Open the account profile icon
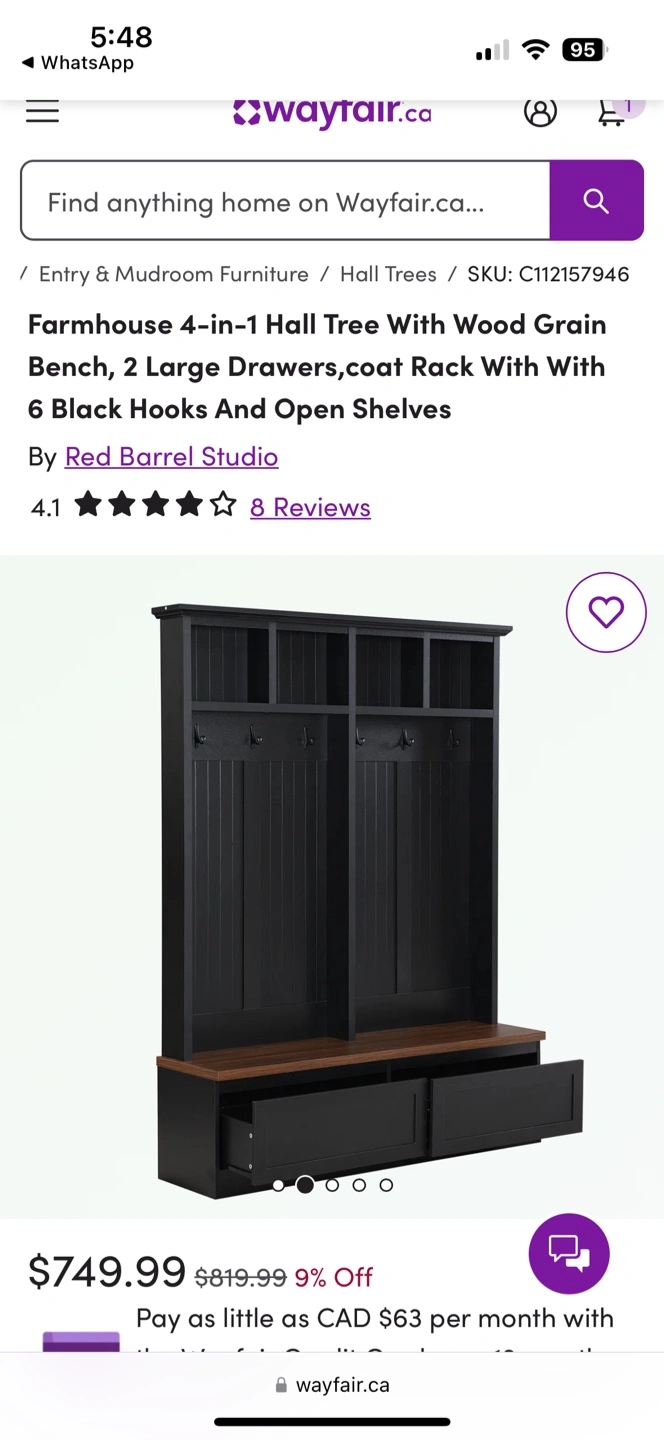Viewport: 664px width, 1440px height. [540, 111]
